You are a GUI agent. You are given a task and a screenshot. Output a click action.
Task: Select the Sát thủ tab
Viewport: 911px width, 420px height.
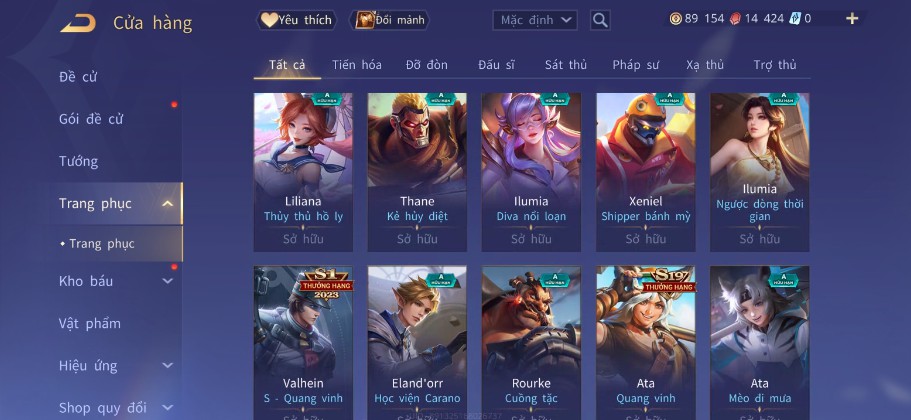click(x=566, y=64)
